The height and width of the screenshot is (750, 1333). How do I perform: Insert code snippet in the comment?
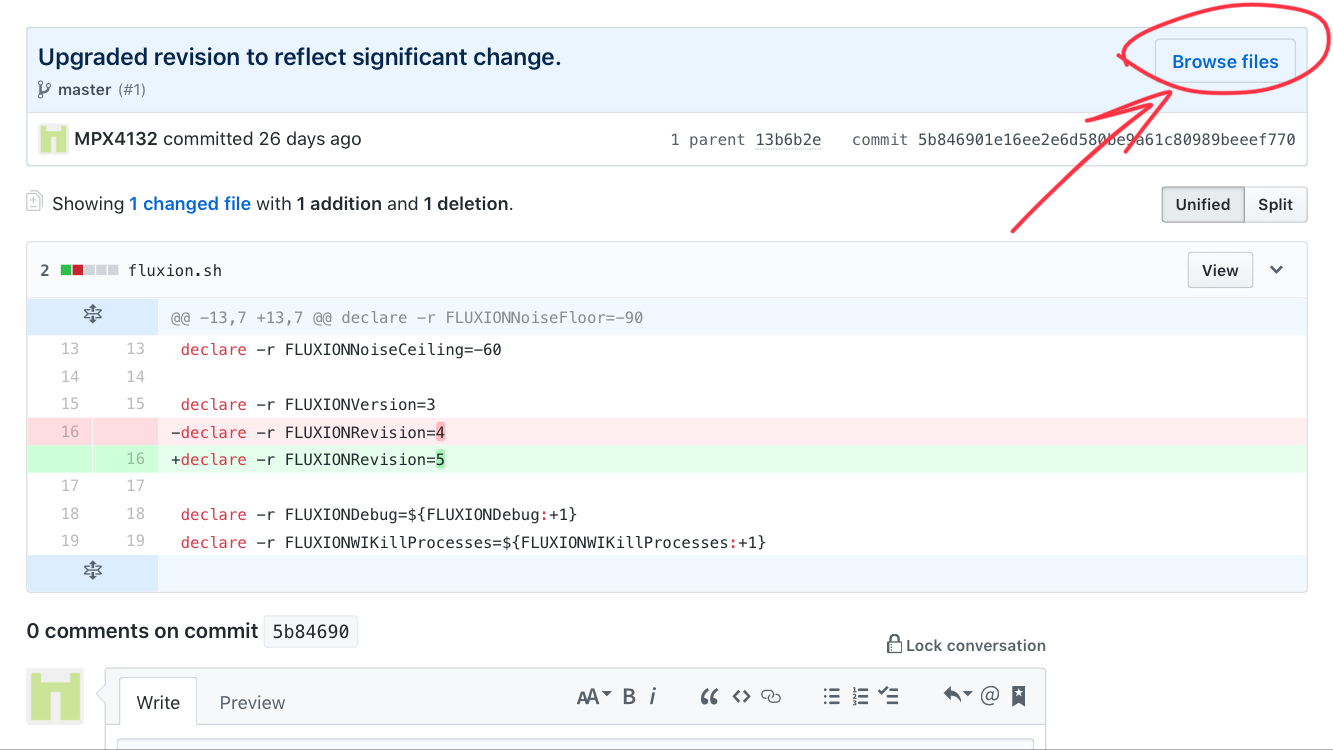click(741, 697)
